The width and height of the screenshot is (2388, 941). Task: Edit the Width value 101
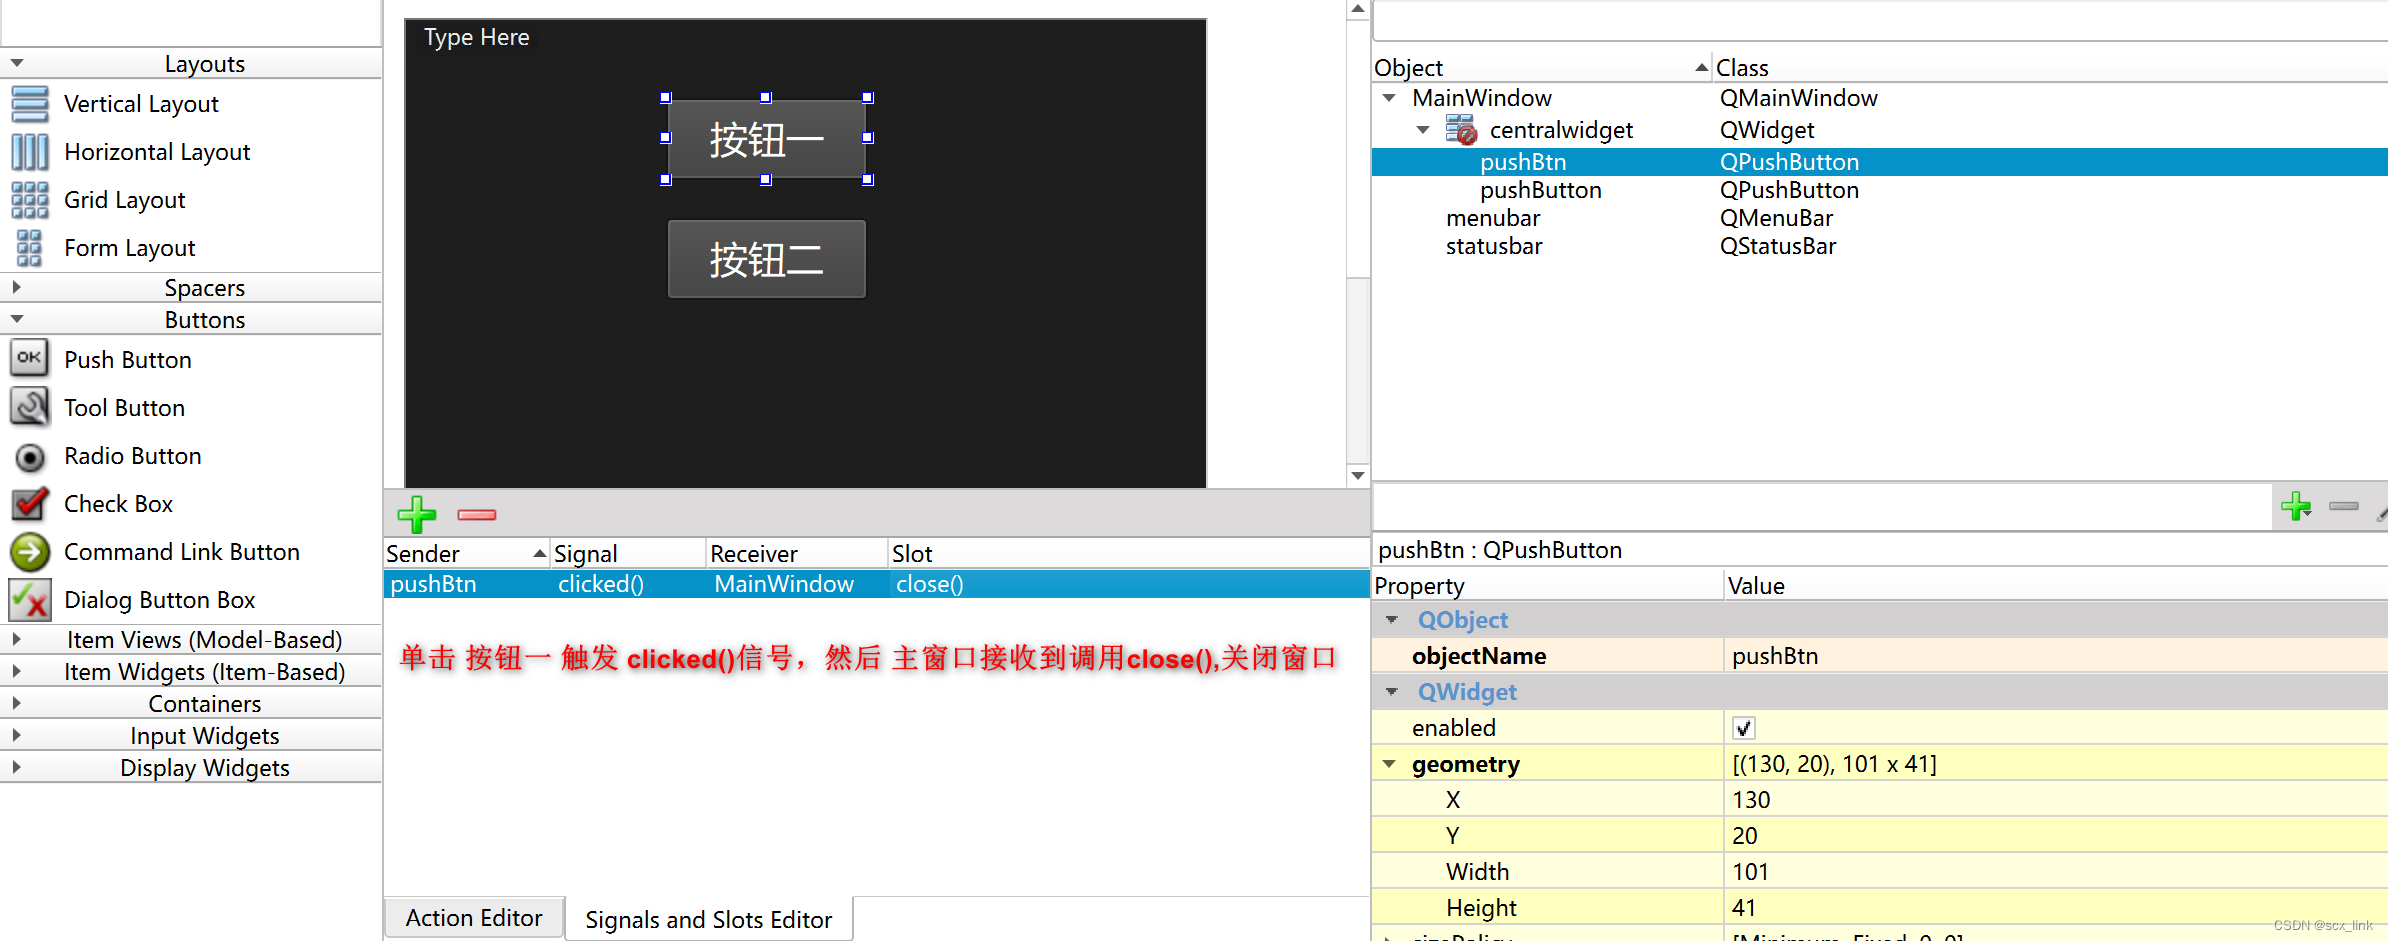coord(2057,872)
